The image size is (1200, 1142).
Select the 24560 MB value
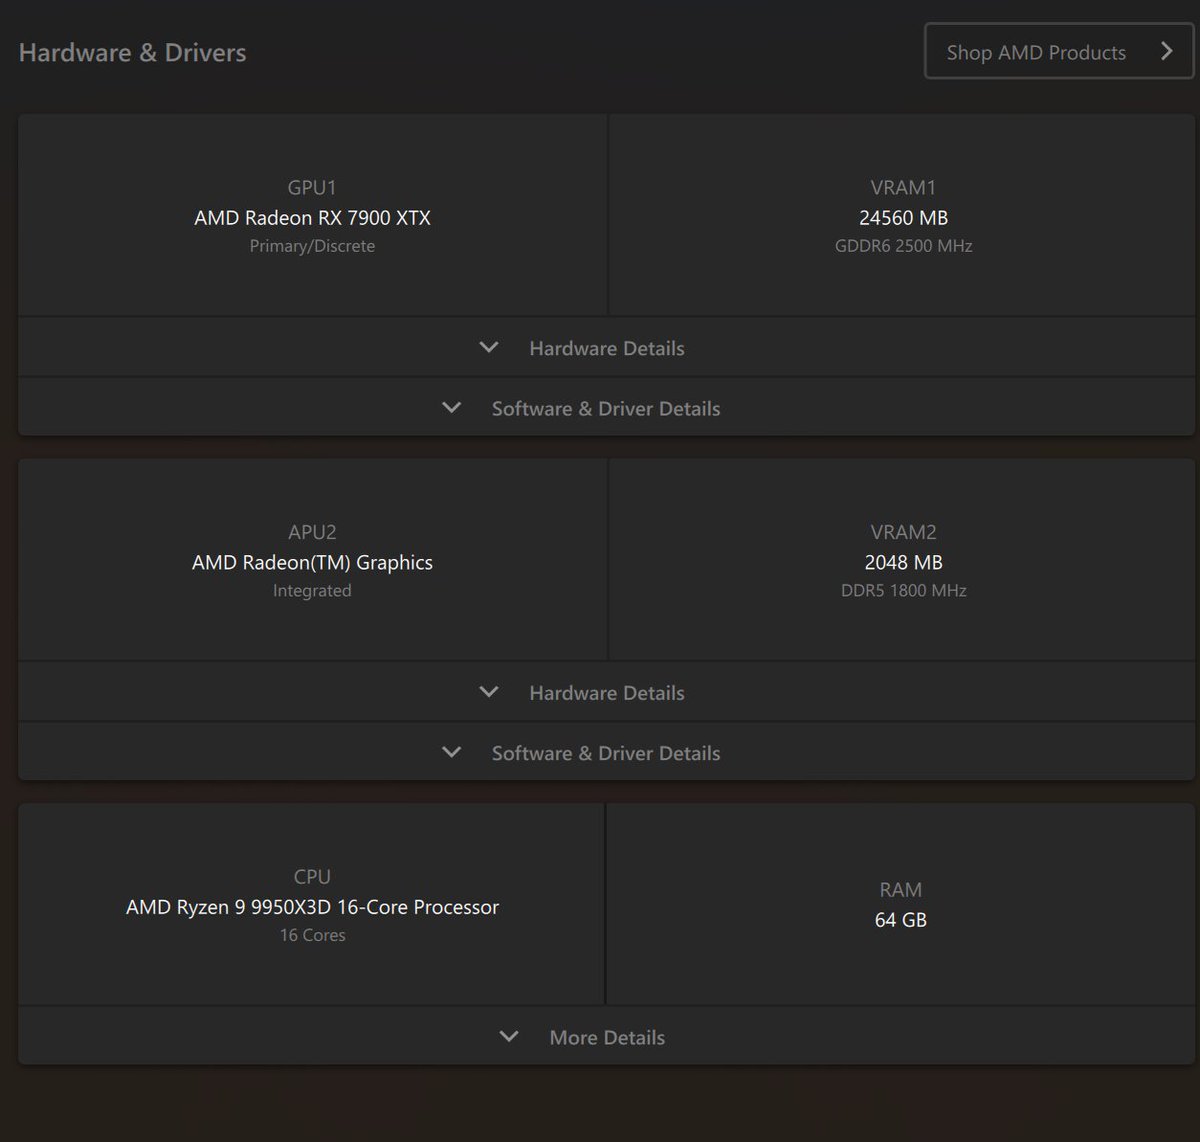(903, 218)
